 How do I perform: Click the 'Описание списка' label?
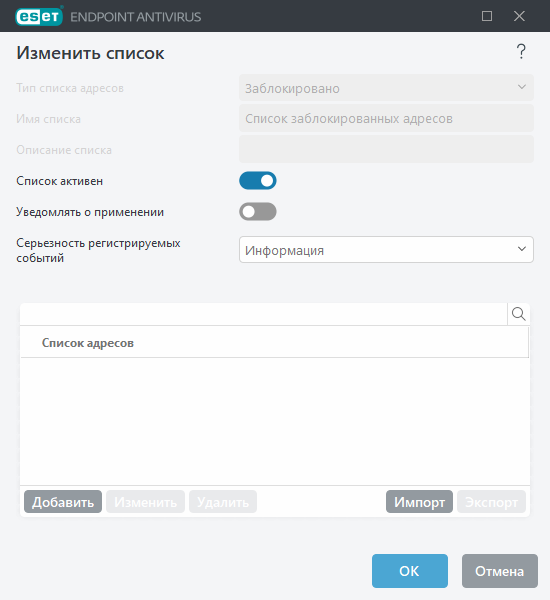(x=64, y=150)
